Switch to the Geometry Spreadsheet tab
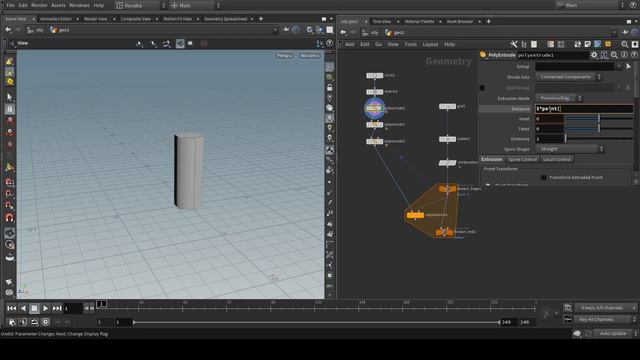Viewport: 640px width, 360px height. tap(226, 19)
